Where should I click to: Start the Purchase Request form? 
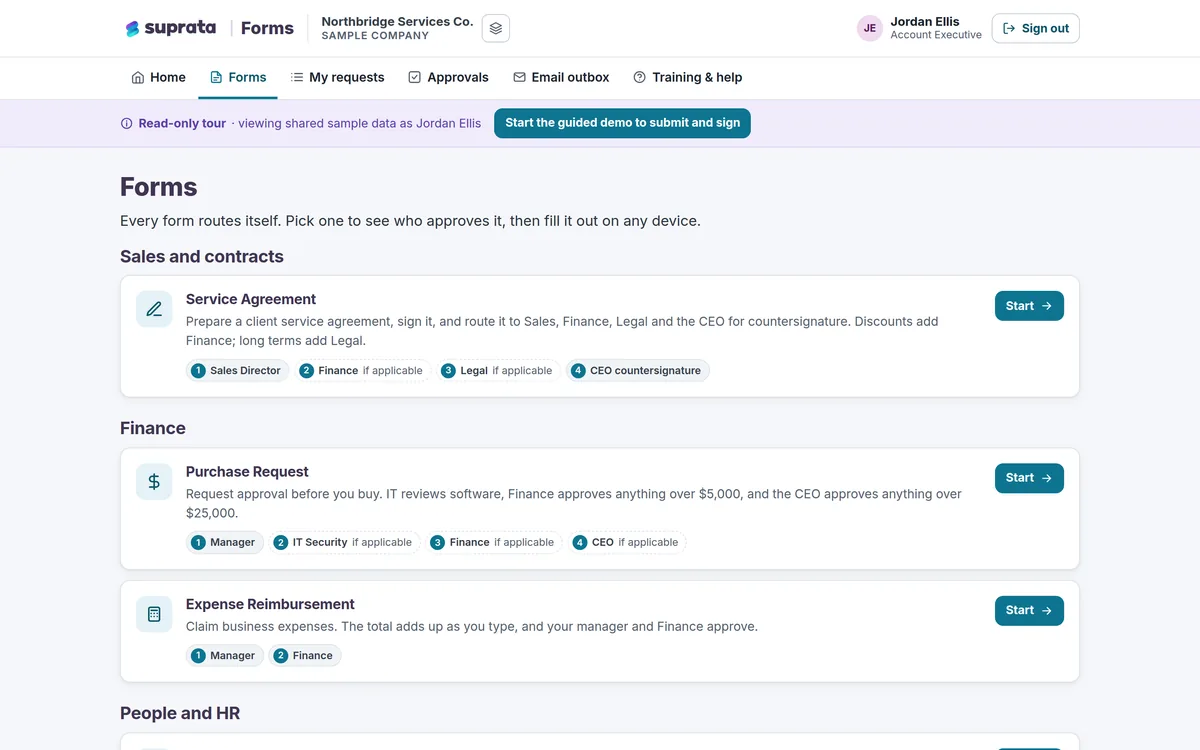1029,478
